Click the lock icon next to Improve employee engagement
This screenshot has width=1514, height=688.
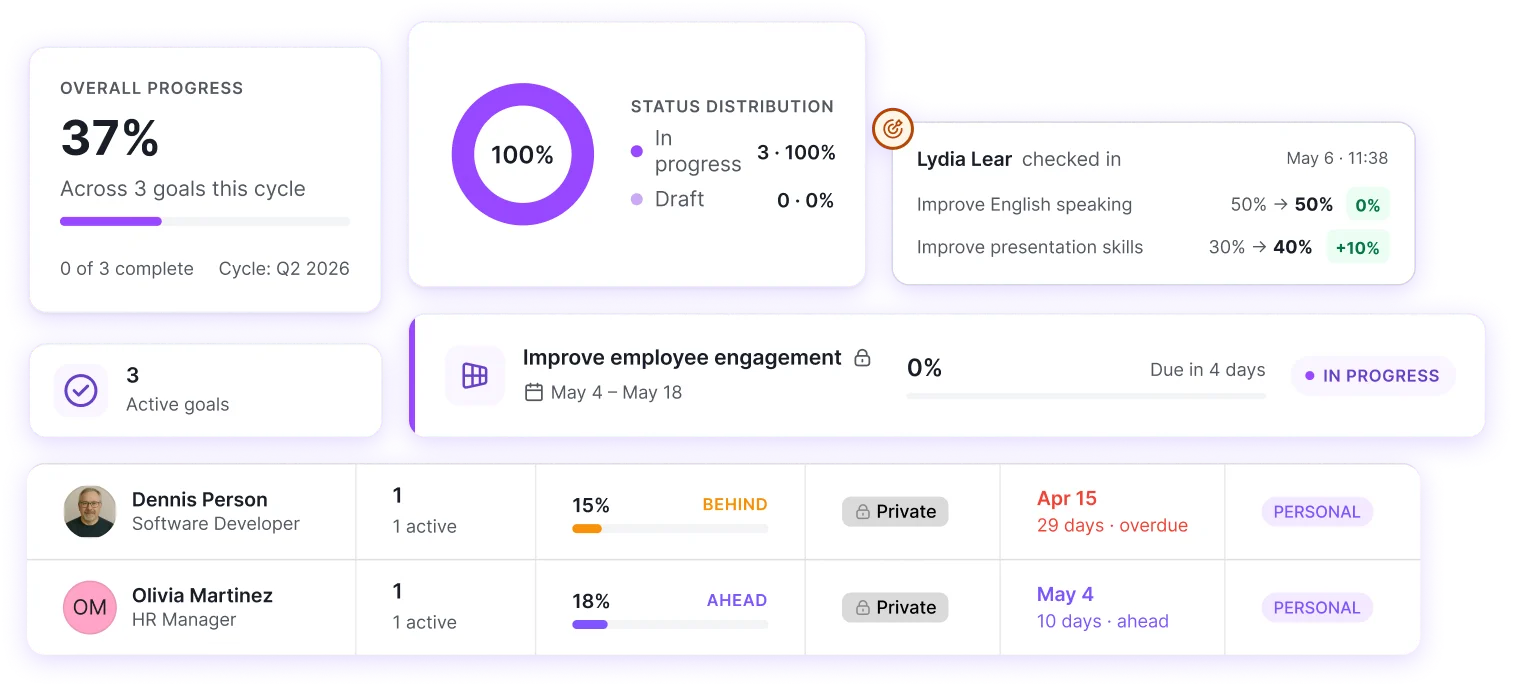pyautogui.click(x=862, y=358)
